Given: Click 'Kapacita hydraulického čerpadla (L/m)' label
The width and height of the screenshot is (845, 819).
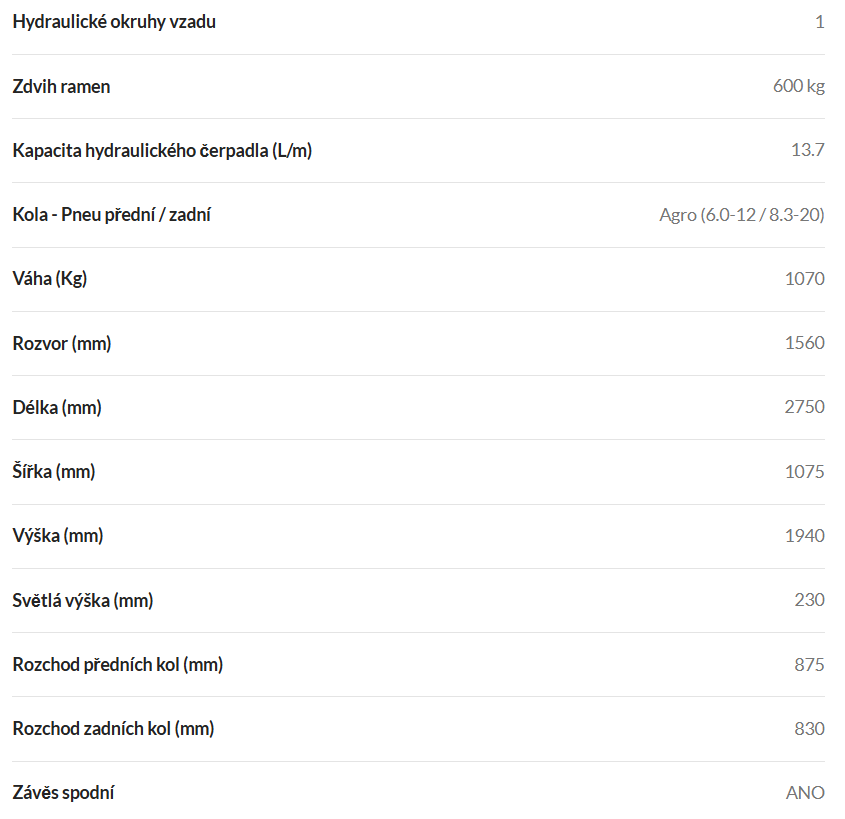Looking at the screenshot, I should point(162,150).
